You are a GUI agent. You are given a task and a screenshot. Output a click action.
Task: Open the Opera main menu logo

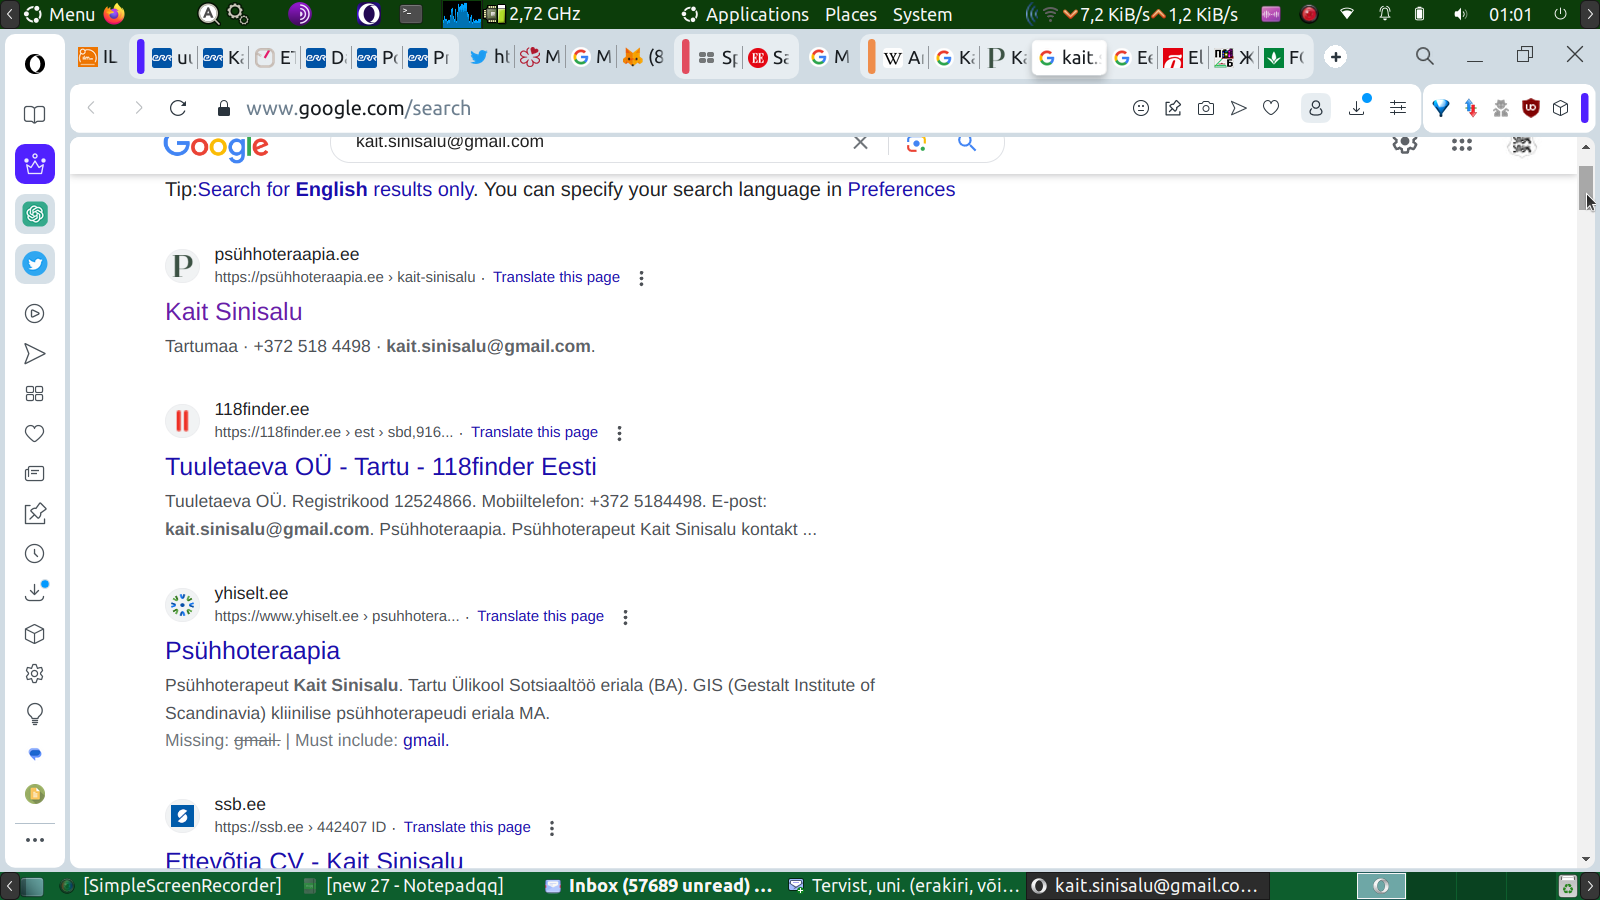coord(35,64)
